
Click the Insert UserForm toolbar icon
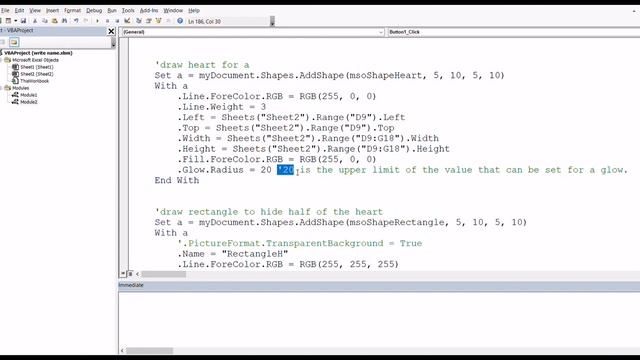(x=8, y=21)
